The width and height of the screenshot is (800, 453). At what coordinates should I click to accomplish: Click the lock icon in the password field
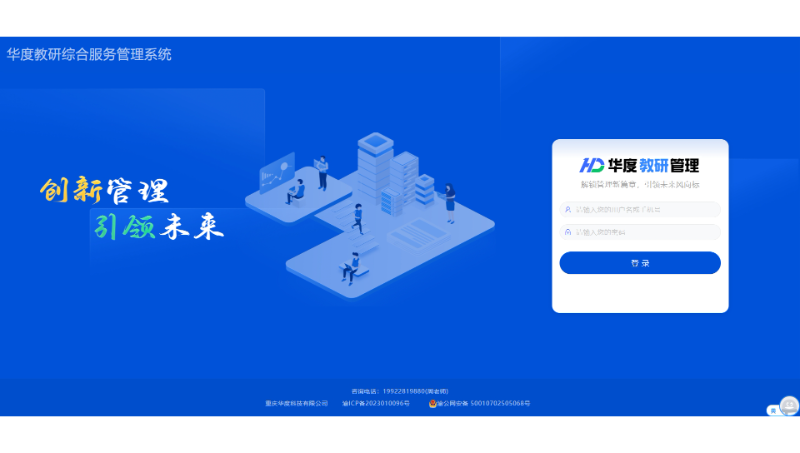[568, 232]
